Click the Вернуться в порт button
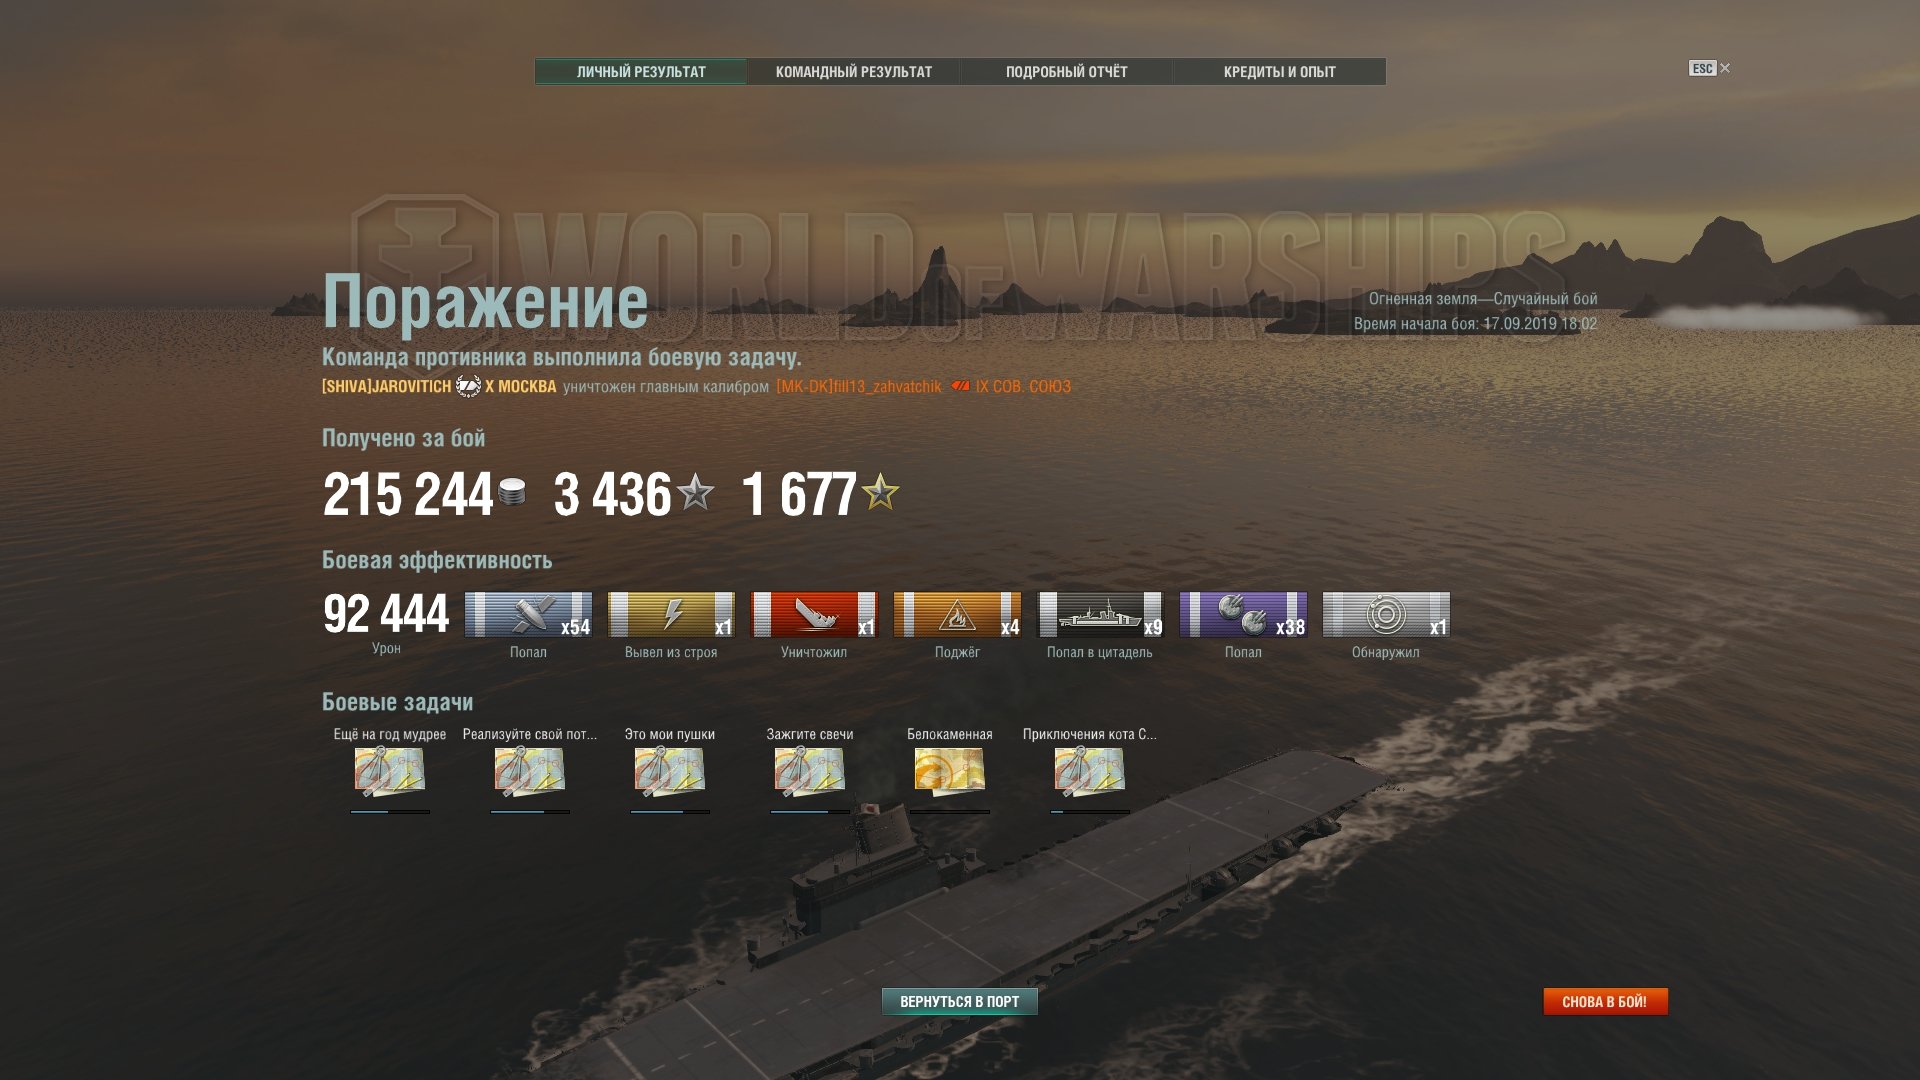The width and height of the screenshot is (1920, 1080). [959, 1001]
